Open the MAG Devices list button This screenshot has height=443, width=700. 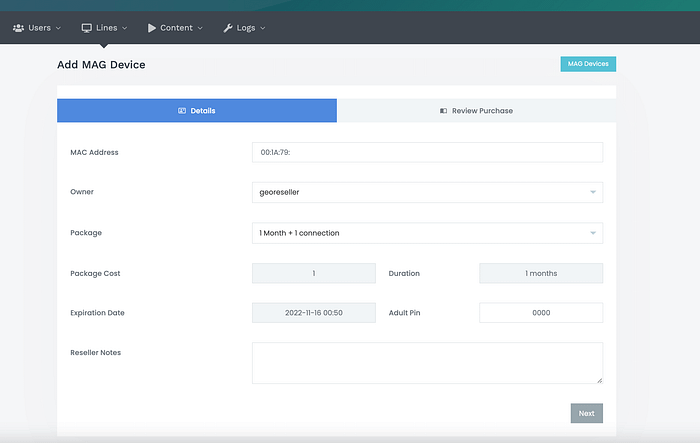588,64
